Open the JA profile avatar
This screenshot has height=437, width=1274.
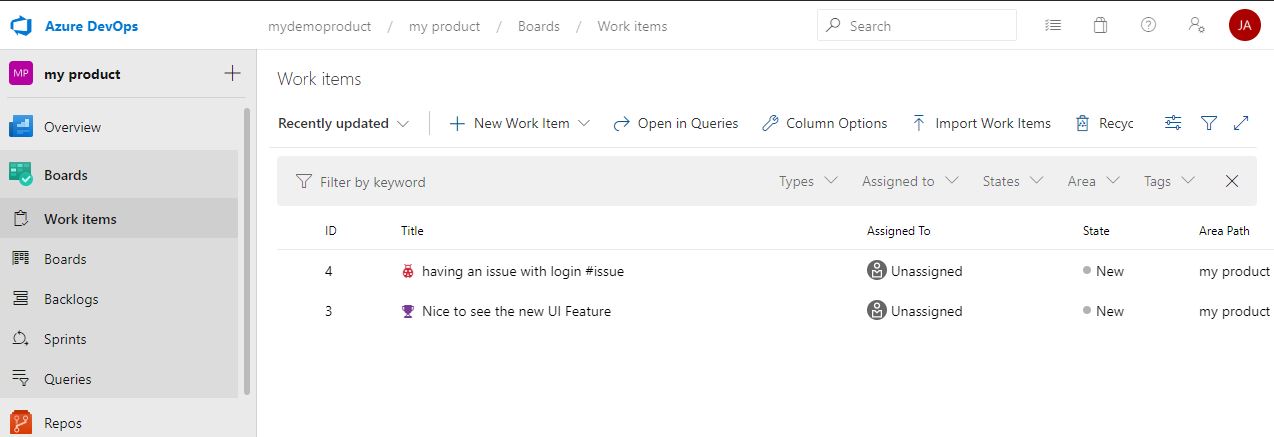(x=1244, y=26)
